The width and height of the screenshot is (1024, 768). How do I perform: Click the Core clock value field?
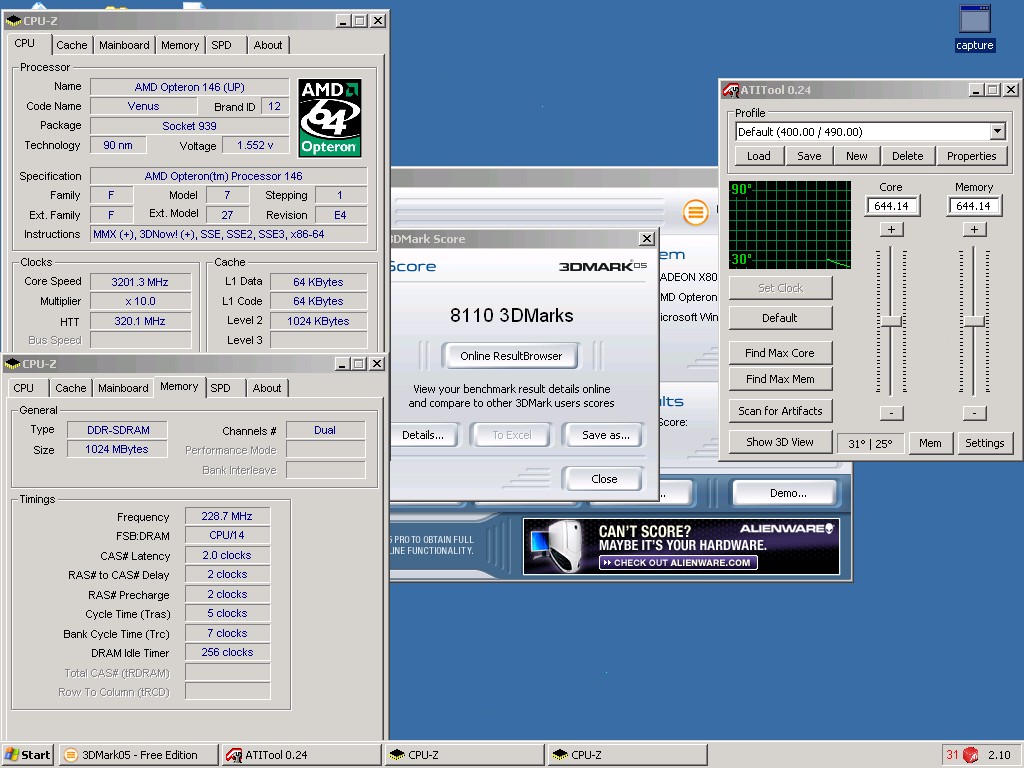(891, 206)
